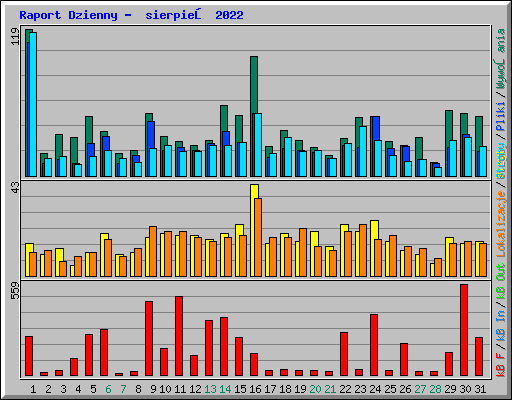Click the '43' axis value
Image resolution: width=512 pixels, height=400 pixels.
15,188
